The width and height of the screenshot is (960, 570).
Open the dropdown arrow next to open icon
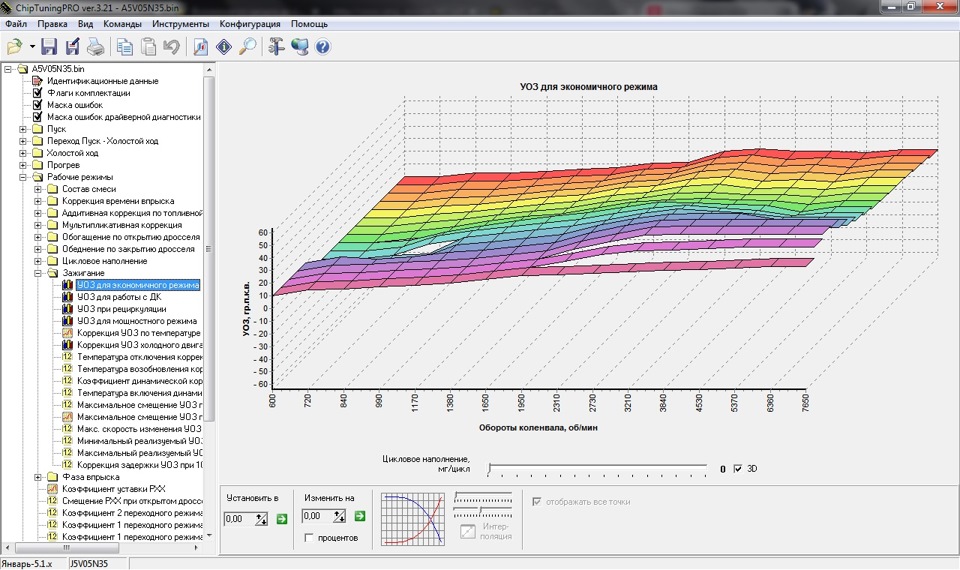[x=33, y=47]
